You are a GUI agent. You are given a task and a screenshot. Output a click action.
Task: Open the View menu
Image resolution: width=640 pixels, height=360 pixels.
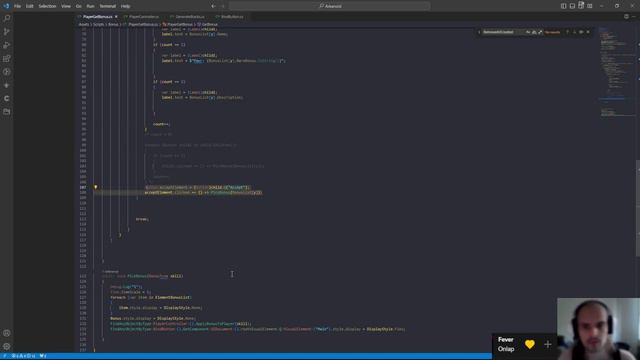pos(66,6)
